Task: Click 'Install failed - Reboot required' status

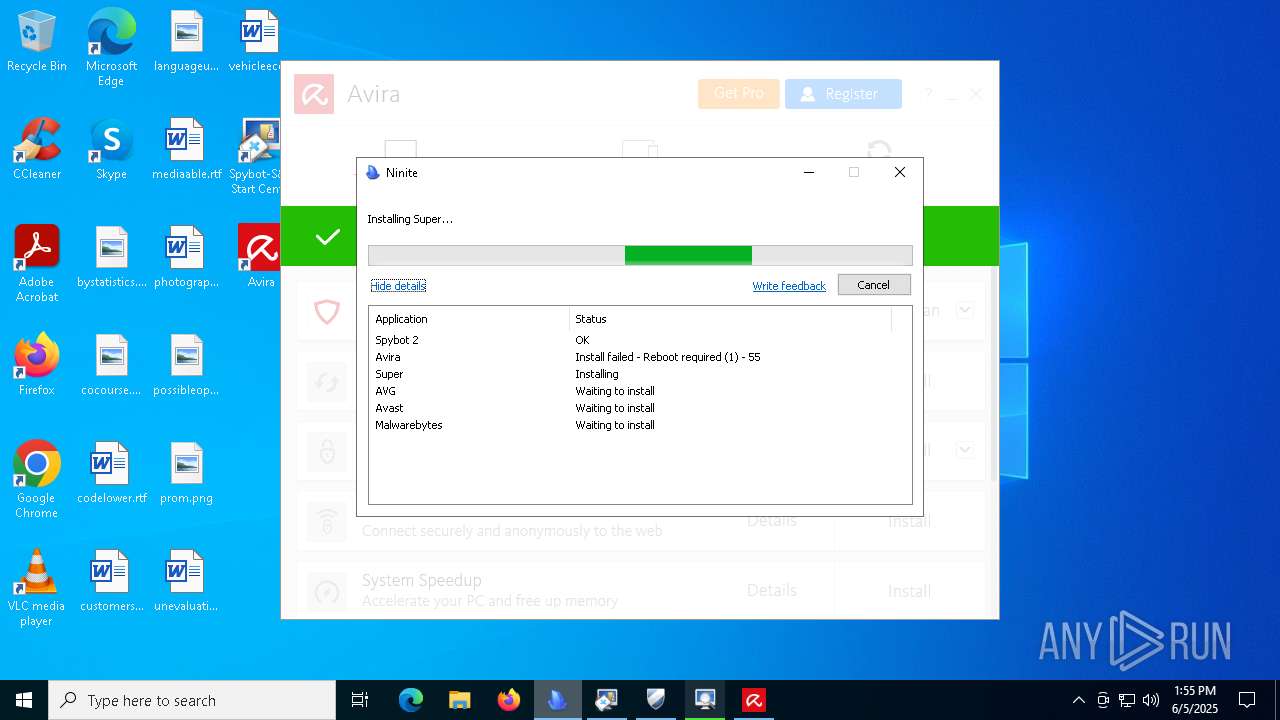Action: (667, 357)
